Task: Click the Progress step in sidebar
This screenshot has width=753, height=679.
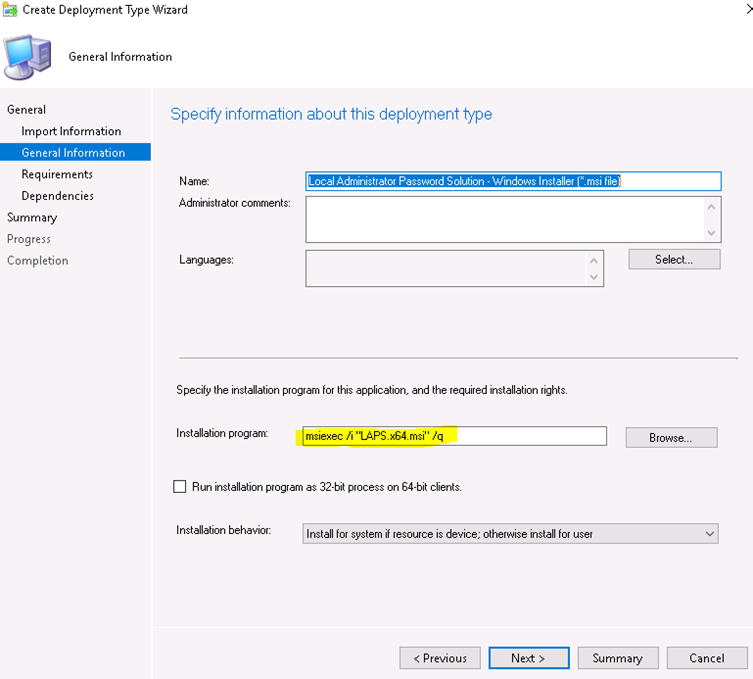Action: point(29,239)
